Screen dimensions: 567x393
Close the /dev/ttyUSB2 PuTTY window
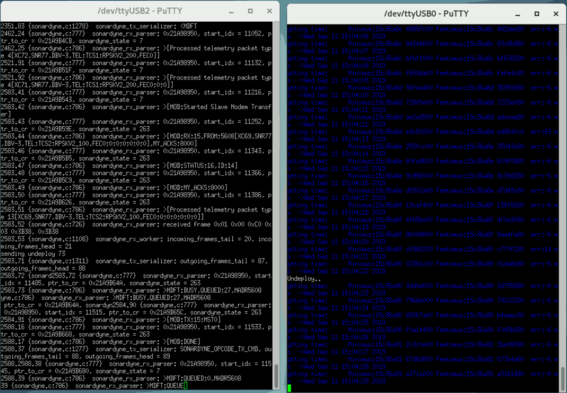click(x=269, y=11)
